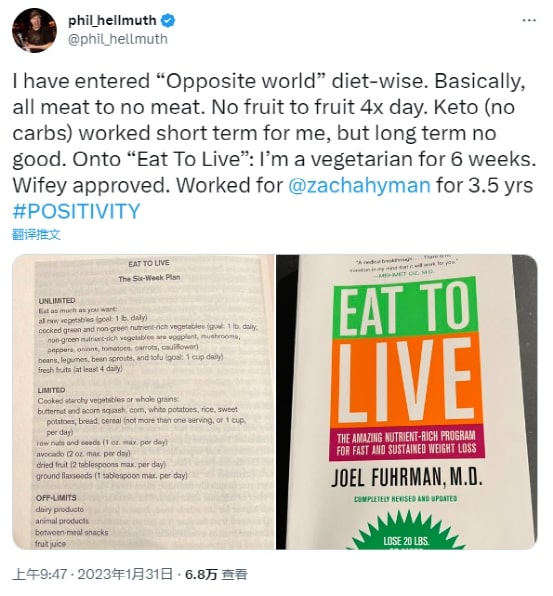Image resolution: width=553 pixels, height=596 pixels.
Task: Click the Joel Fuhrman, M.D. author name
Action: (407, 478)
